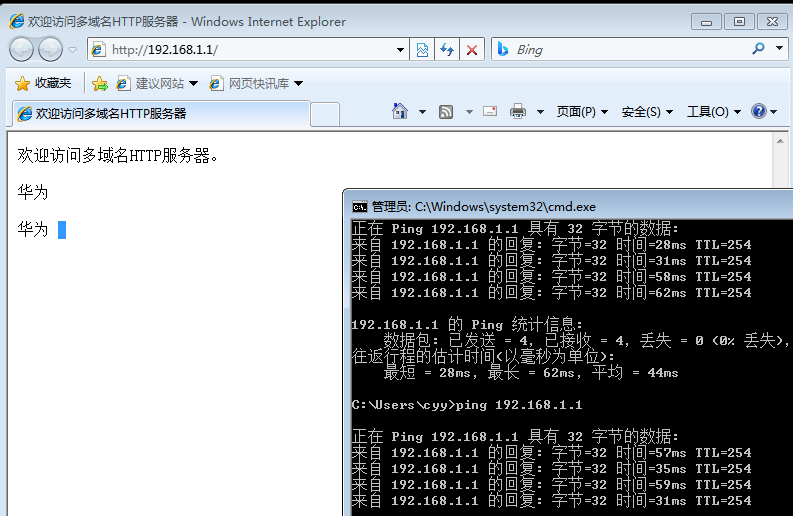Click the Read Mail icon
The image size is (793, 516).
(490, 111)
